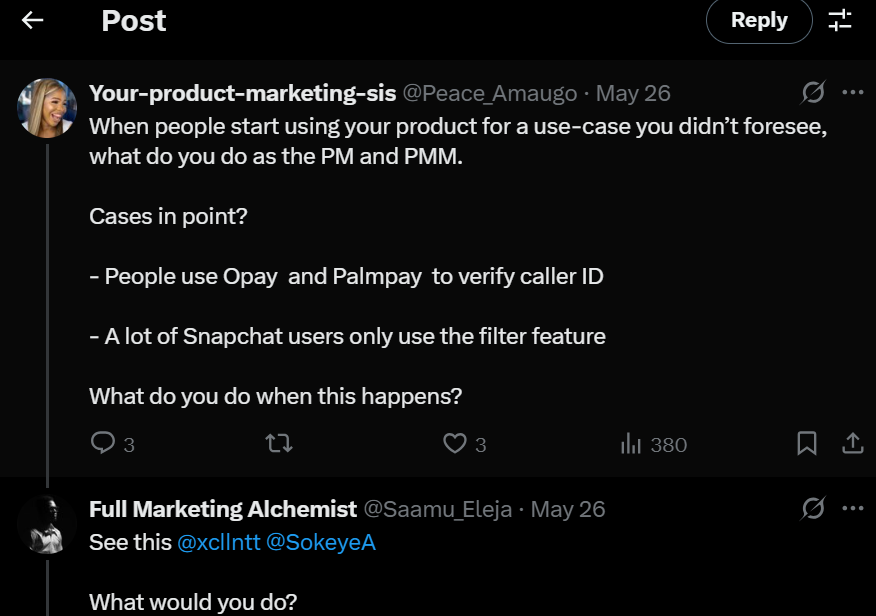Click the @Peace_Amaugo handle

(489, 93)
